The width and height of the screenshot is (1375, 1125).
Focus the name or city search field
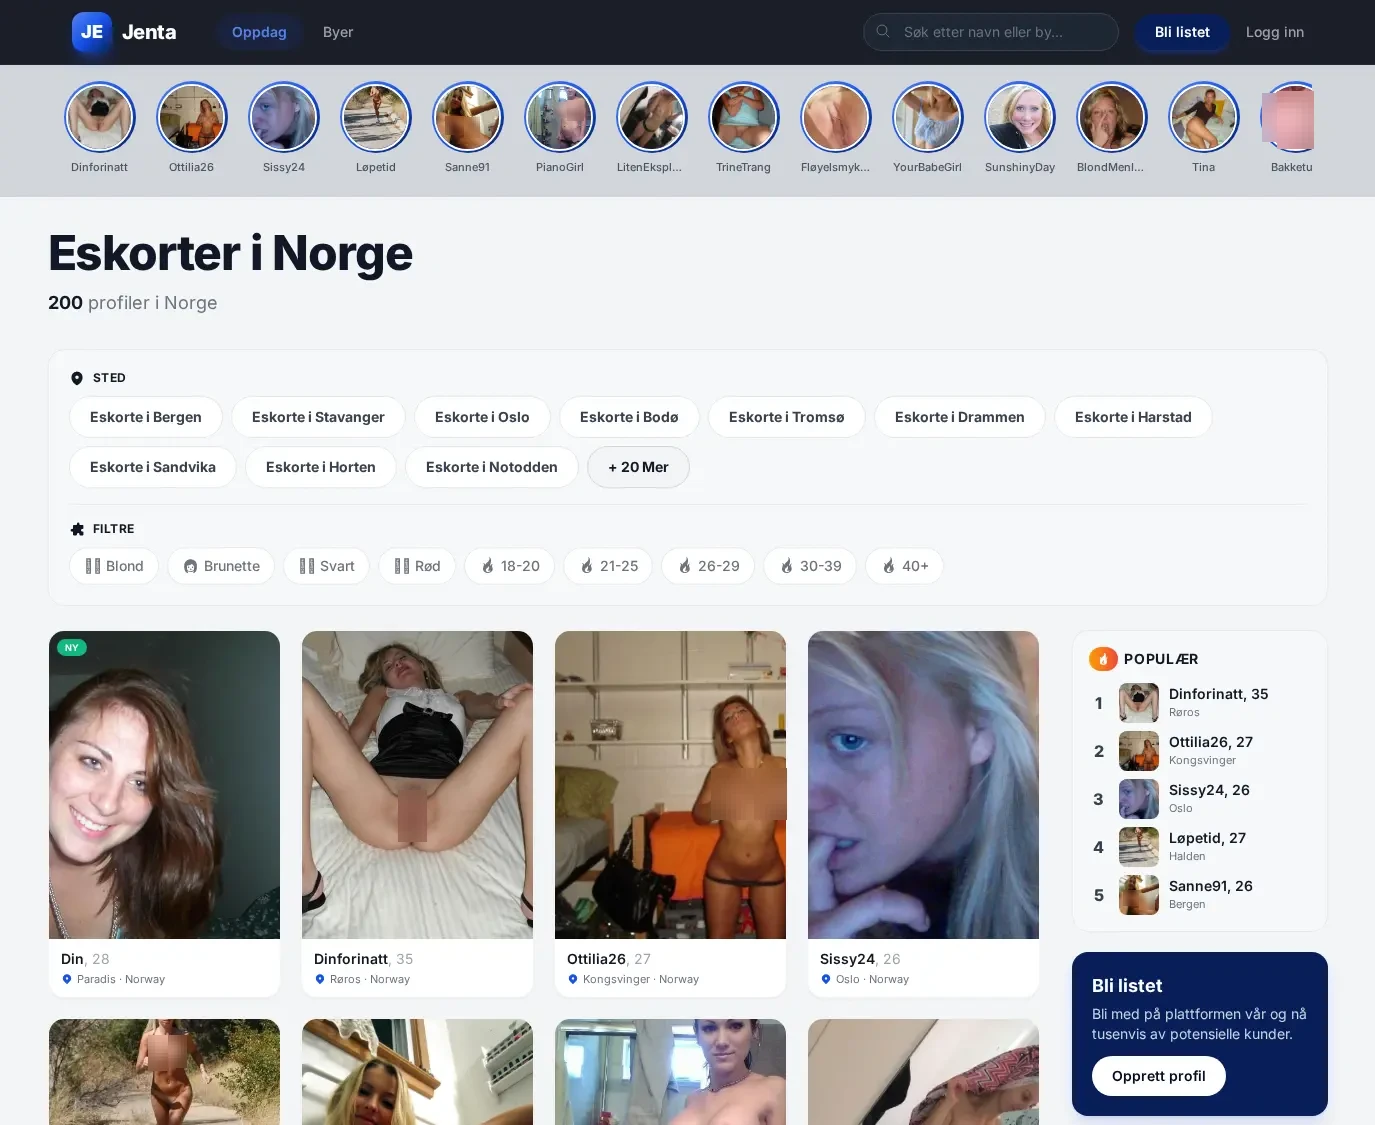click(991, 32)
